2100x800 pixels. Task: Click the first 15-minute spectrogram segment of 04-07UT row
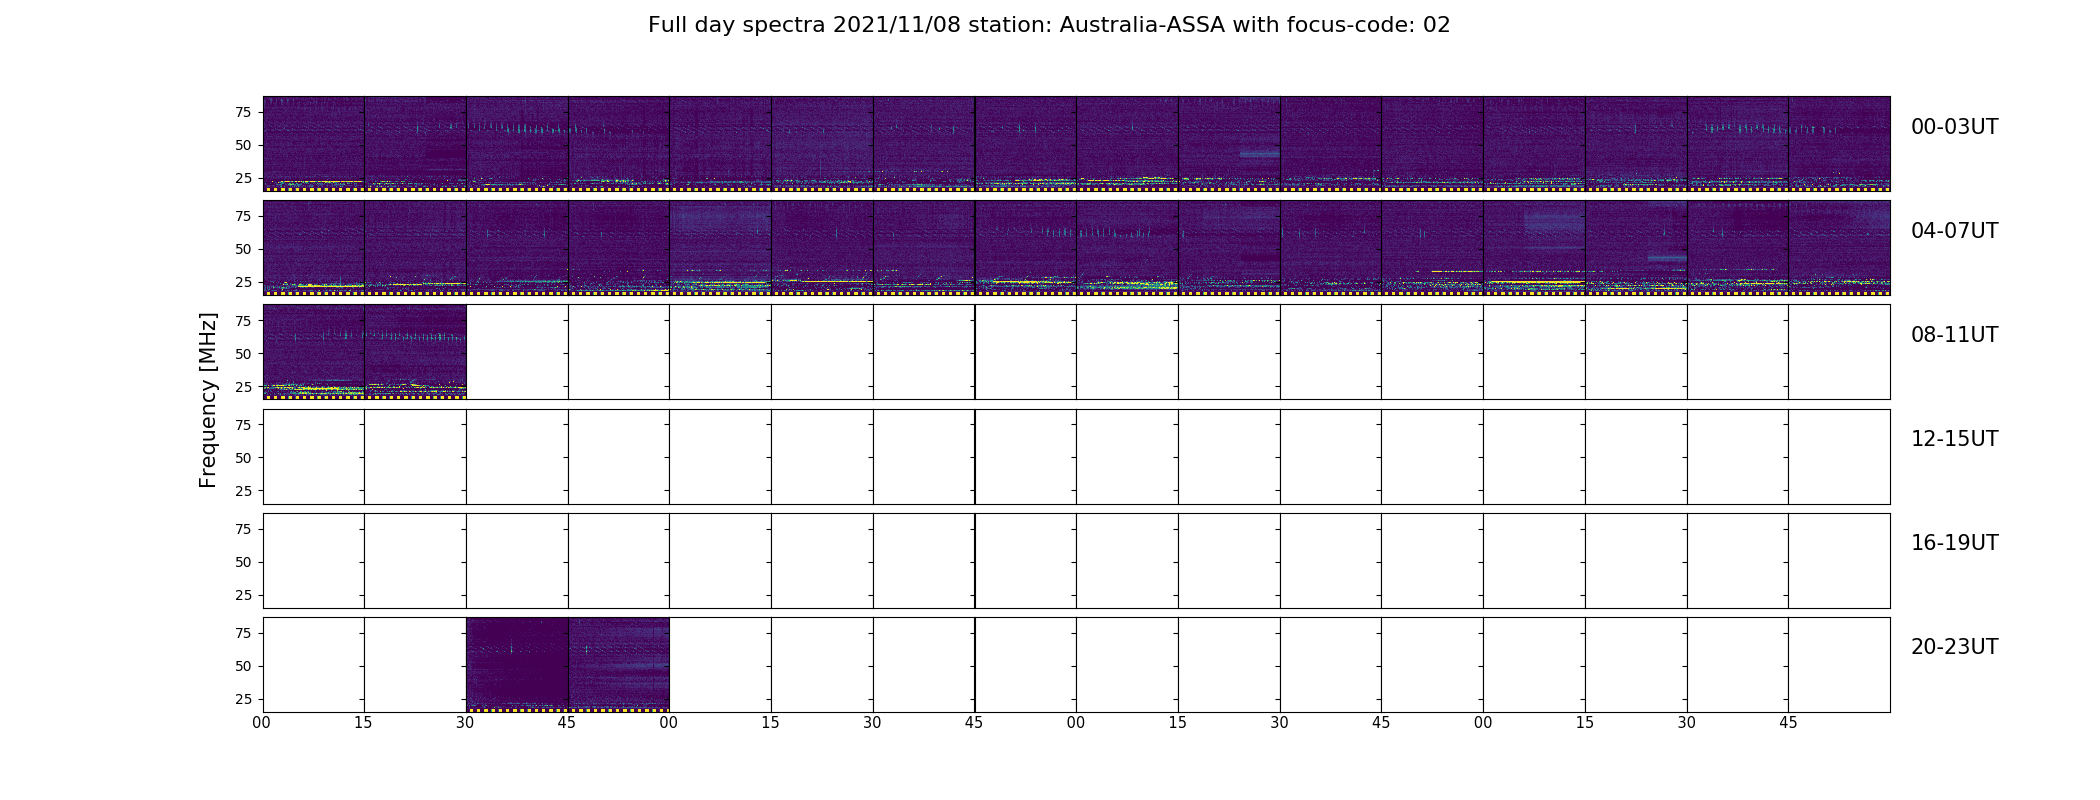tap(314, 248)
